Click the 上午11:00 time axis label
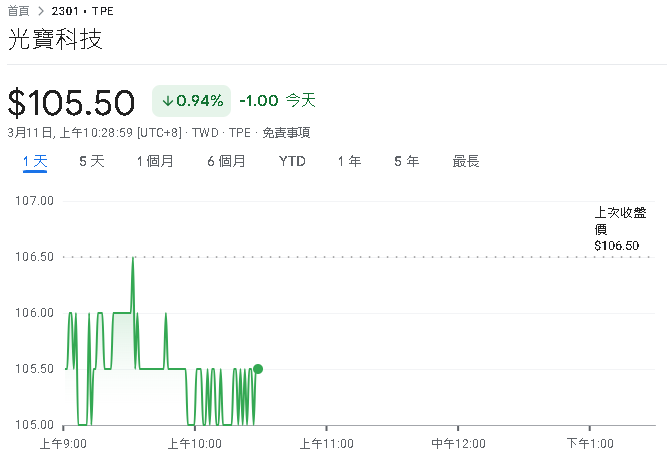The width and height of the screenshot is (667, 463). click(326, 444)
